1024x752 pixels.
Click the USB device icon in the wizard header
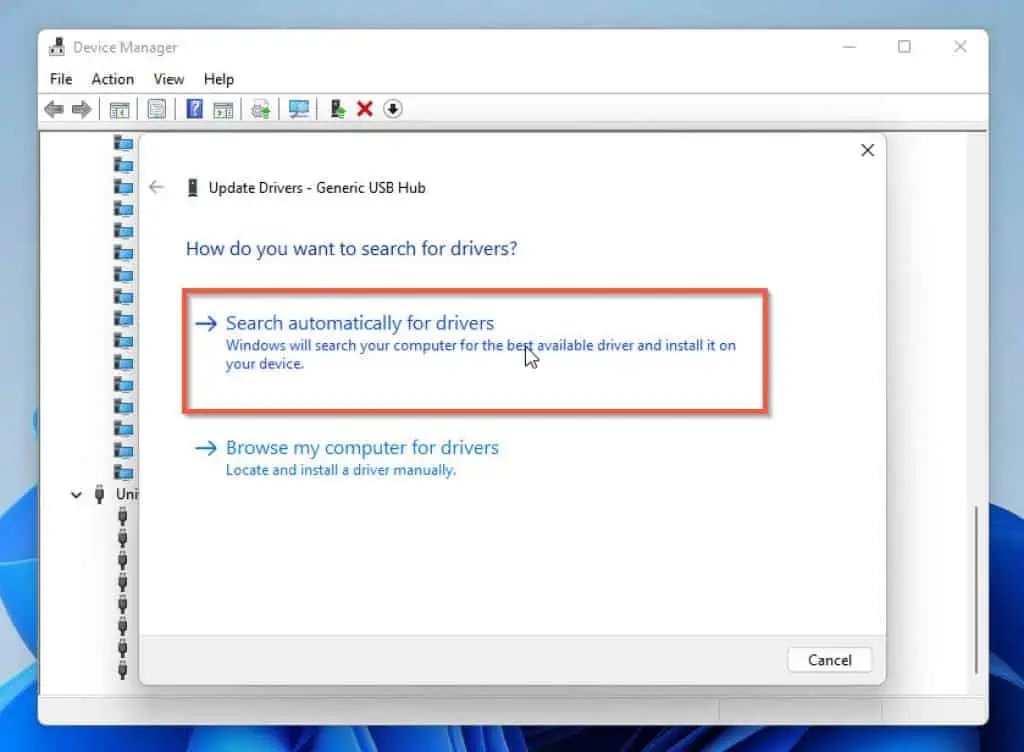click(x=195, y=187)
